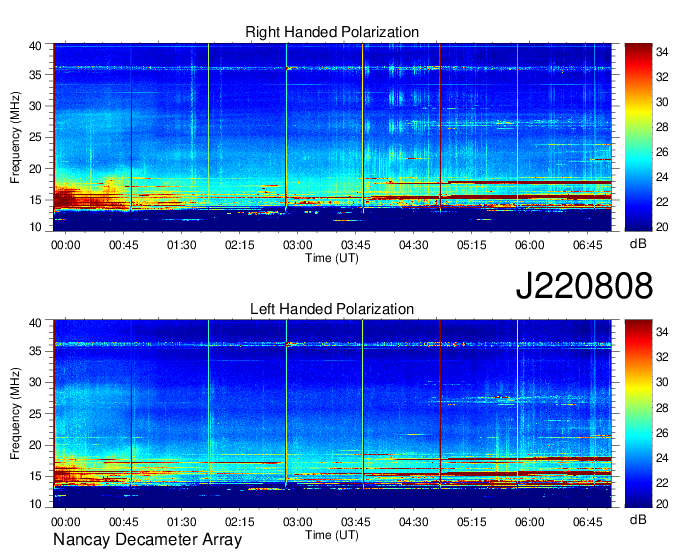The image size is (680, 552).
Task: Click the 10 MHz tick label on bottom plot
Action: [35, 504]
